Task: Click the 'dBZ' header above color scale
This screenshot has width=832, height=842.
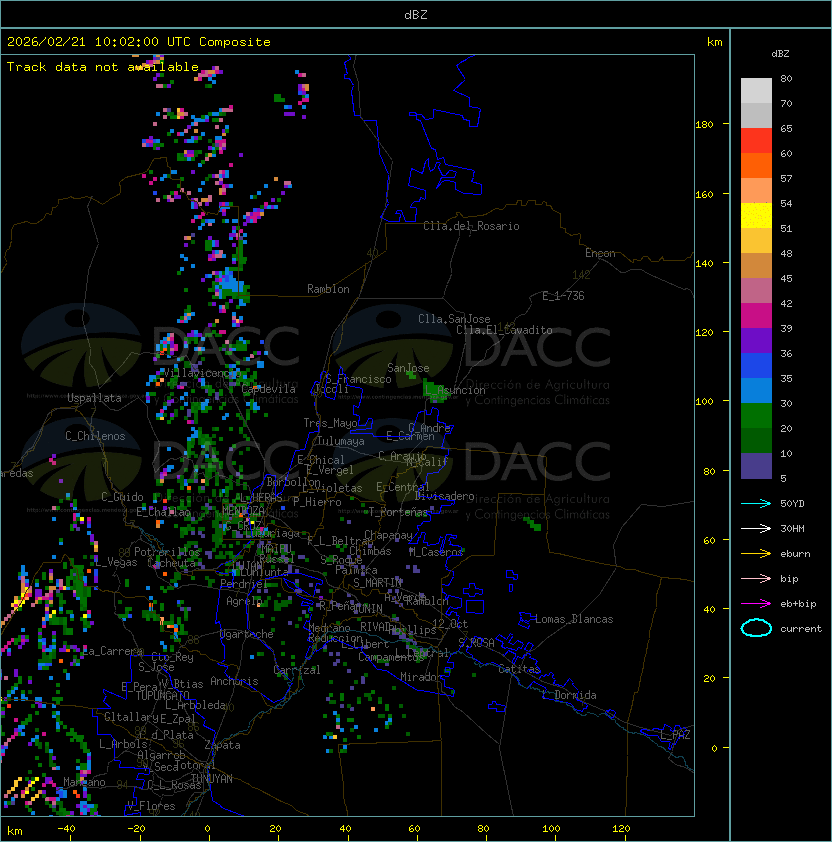Action: pos(780,54)
